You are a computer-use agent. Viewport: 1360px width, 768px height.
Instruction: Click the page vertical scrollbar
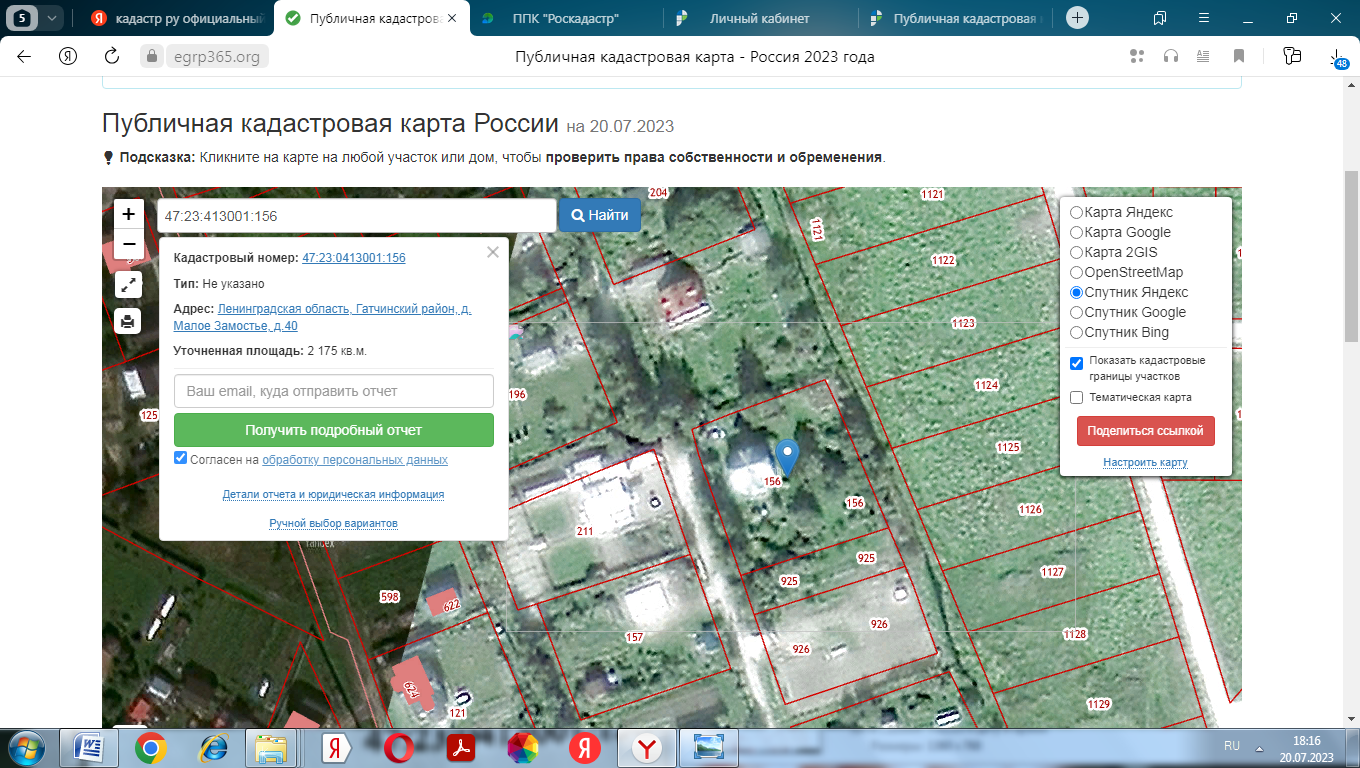(x=1351, y=255)
